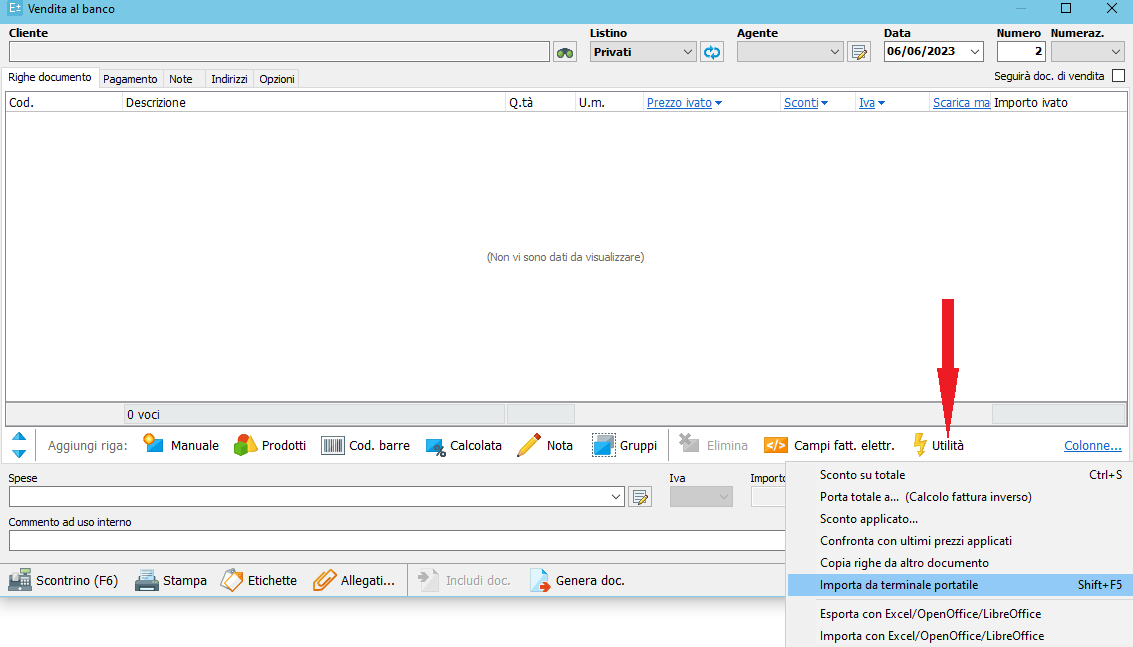Click the Elimina row button

click(x=714, y=445)
